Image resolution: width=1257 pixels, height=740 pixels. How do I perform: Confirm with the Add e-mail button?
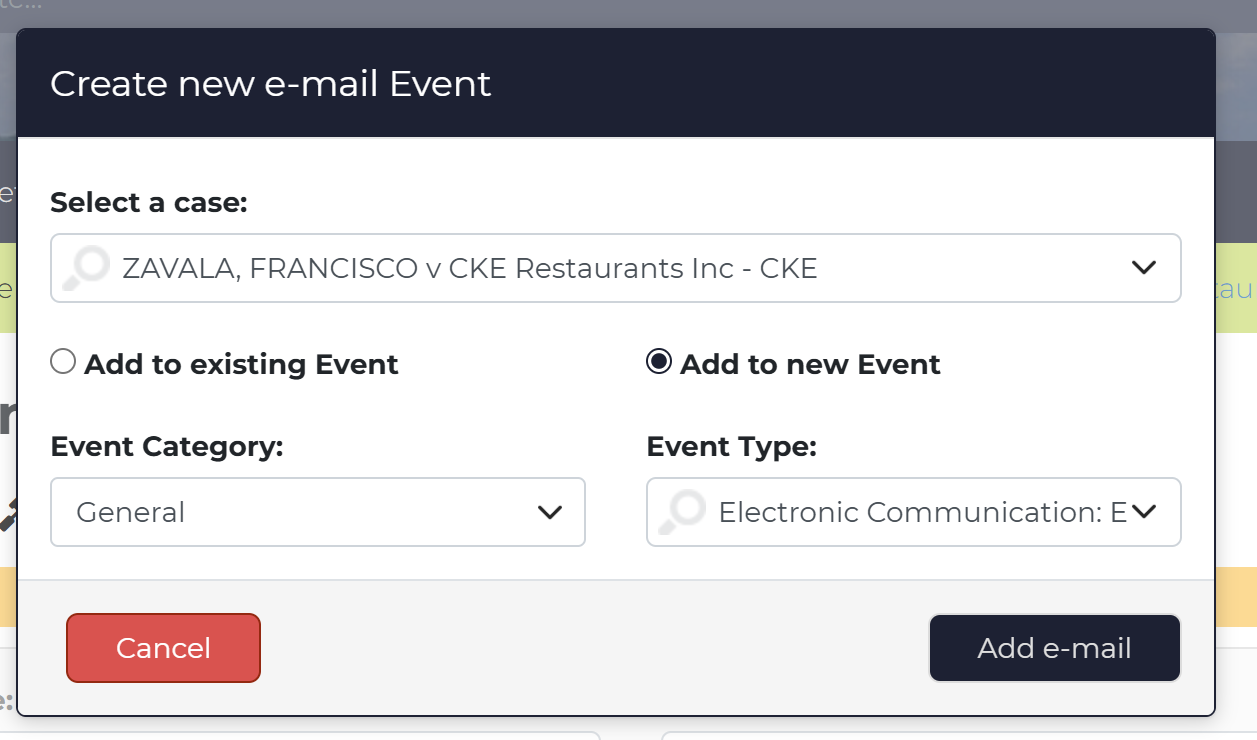[1055, 648]
